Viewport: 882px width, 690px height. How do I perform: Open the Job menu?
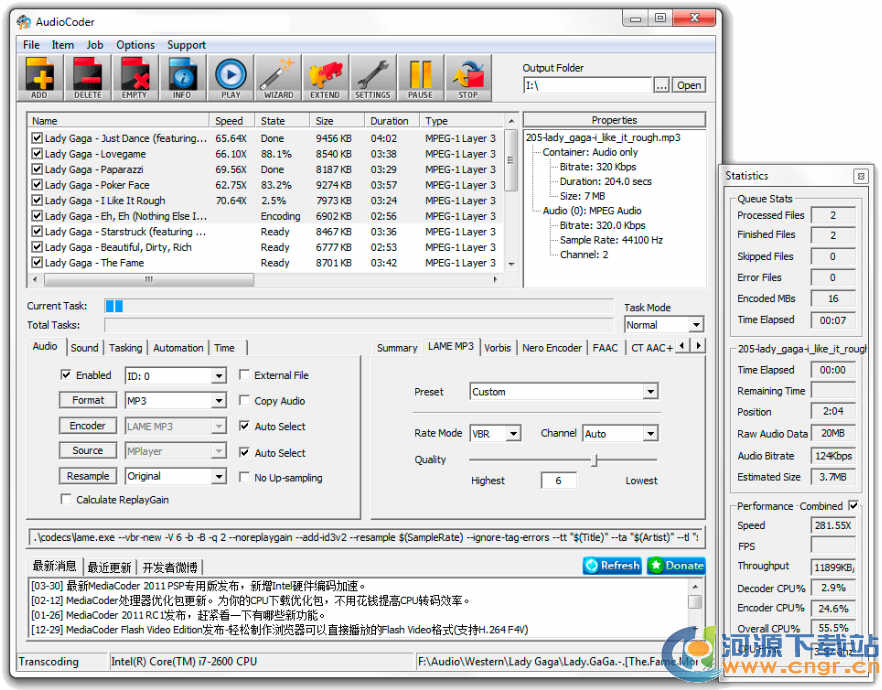[x=94, y=45]
